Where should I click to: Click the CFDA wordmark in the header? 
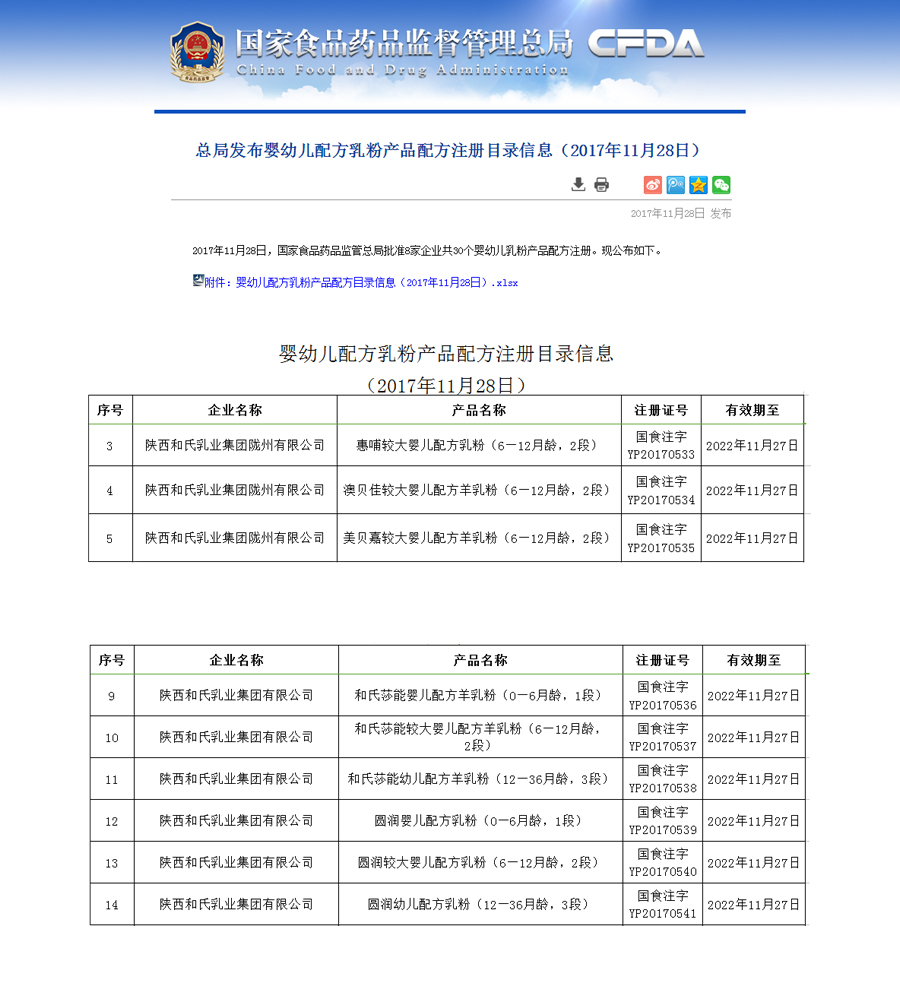coord(647,42)
